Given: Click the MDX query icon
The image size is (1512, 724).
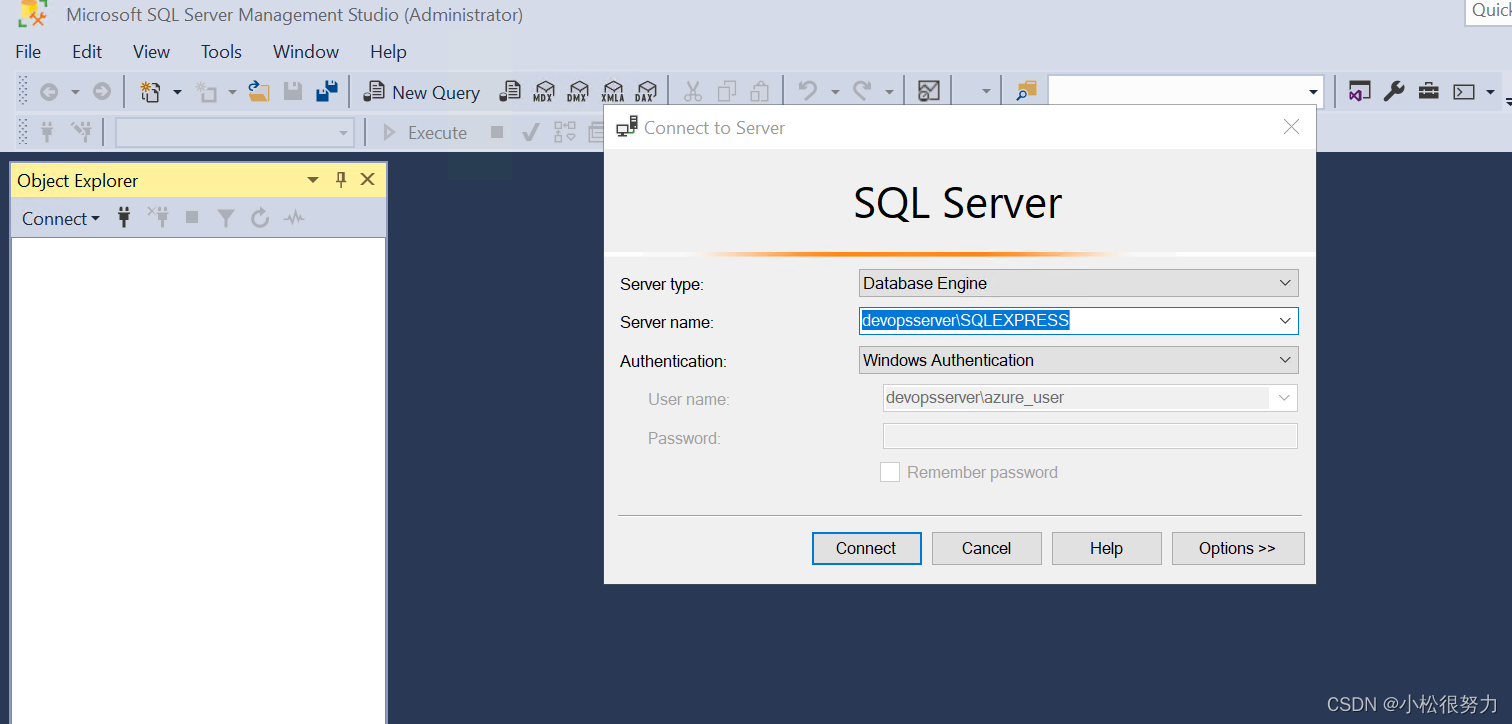Looking at the screenshot, I should click(544, 92).
